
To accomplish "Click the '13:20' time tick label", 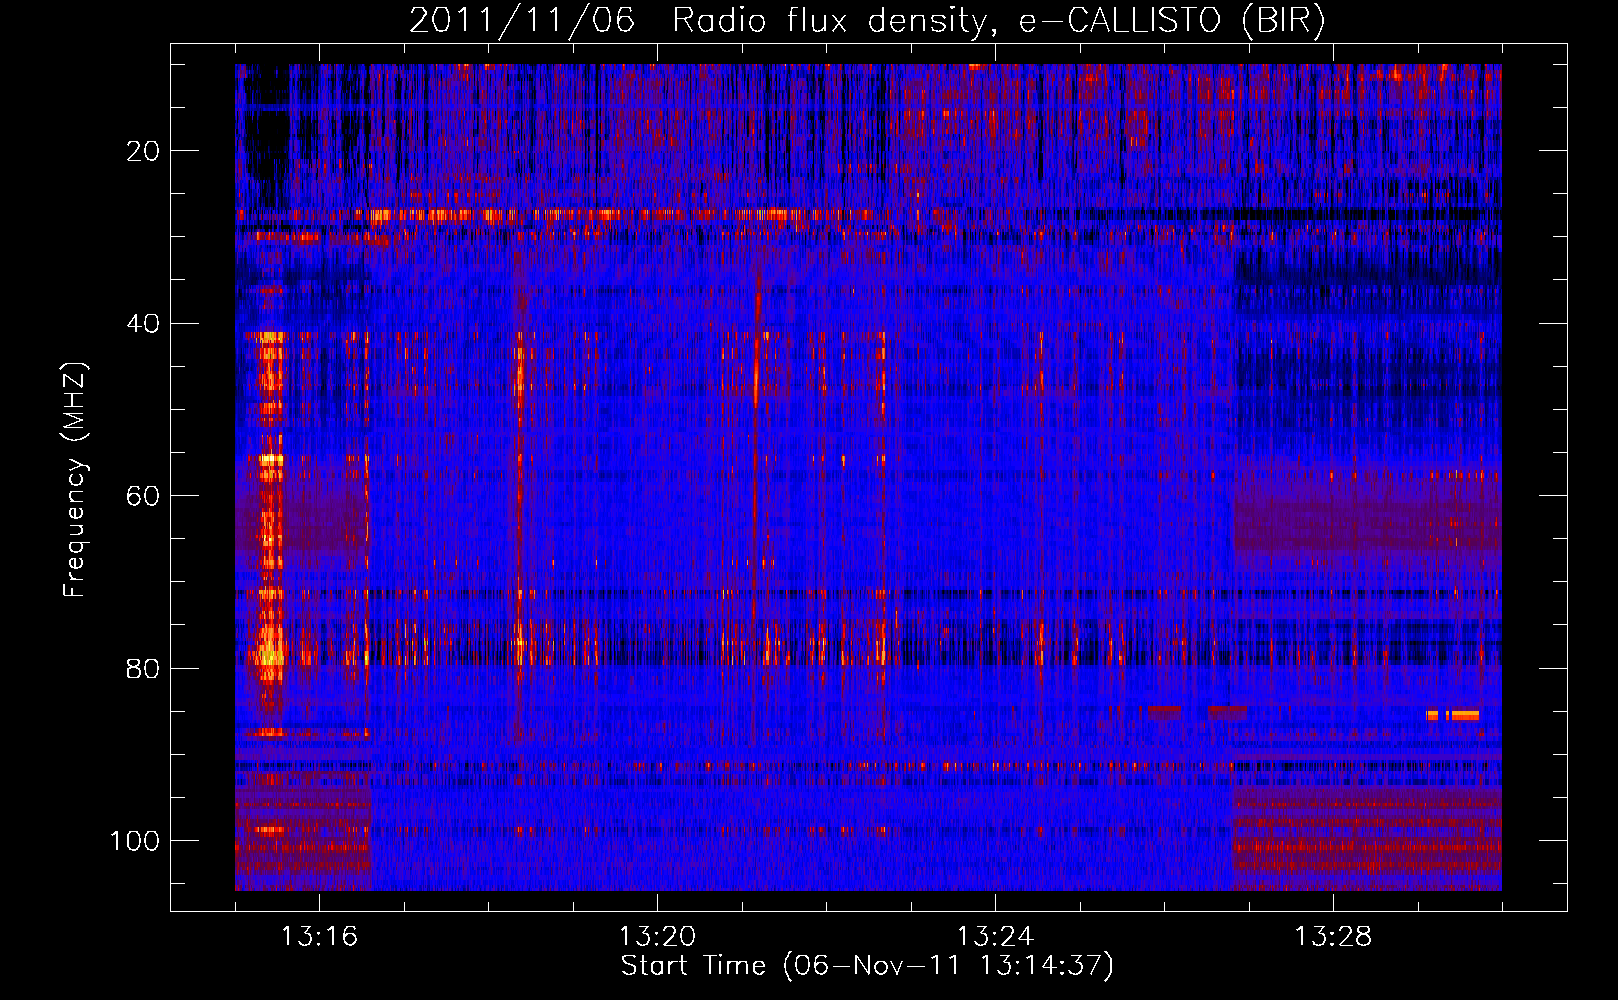I will coord(657,937).
